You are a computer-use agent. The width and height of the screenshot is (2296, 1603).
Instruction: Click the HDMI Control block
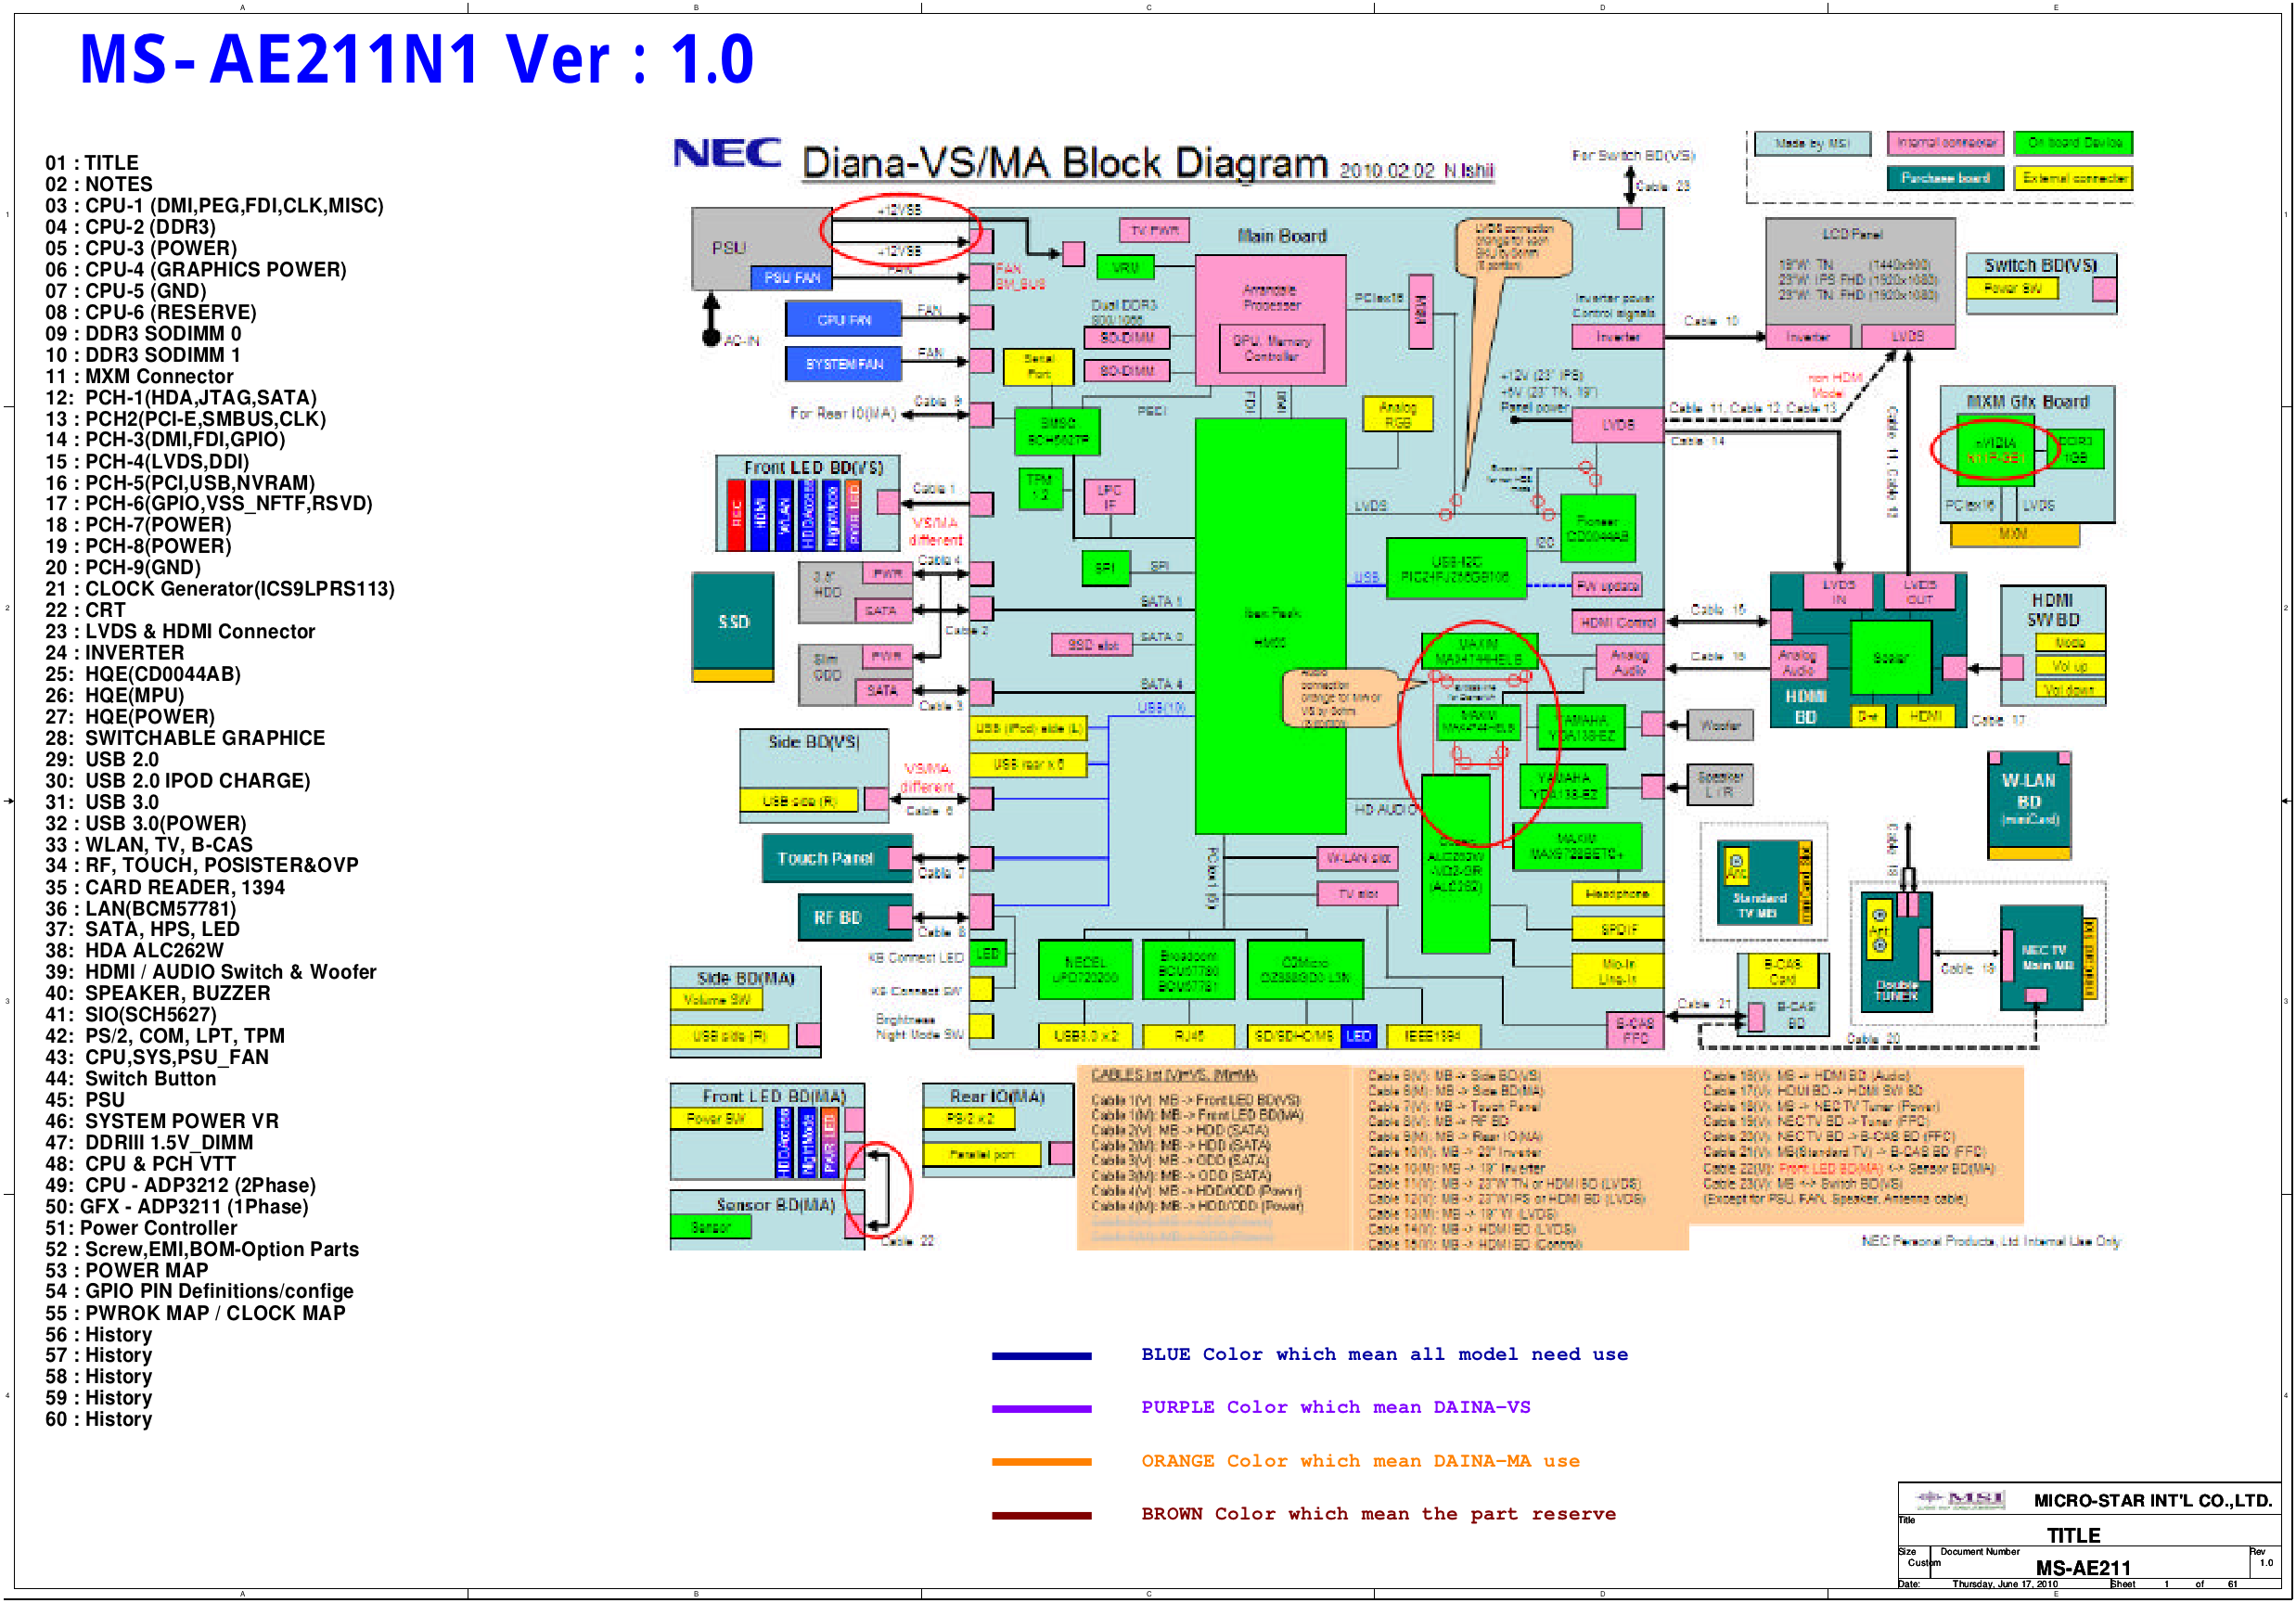pyautogui.click(x=1618, y=623)
